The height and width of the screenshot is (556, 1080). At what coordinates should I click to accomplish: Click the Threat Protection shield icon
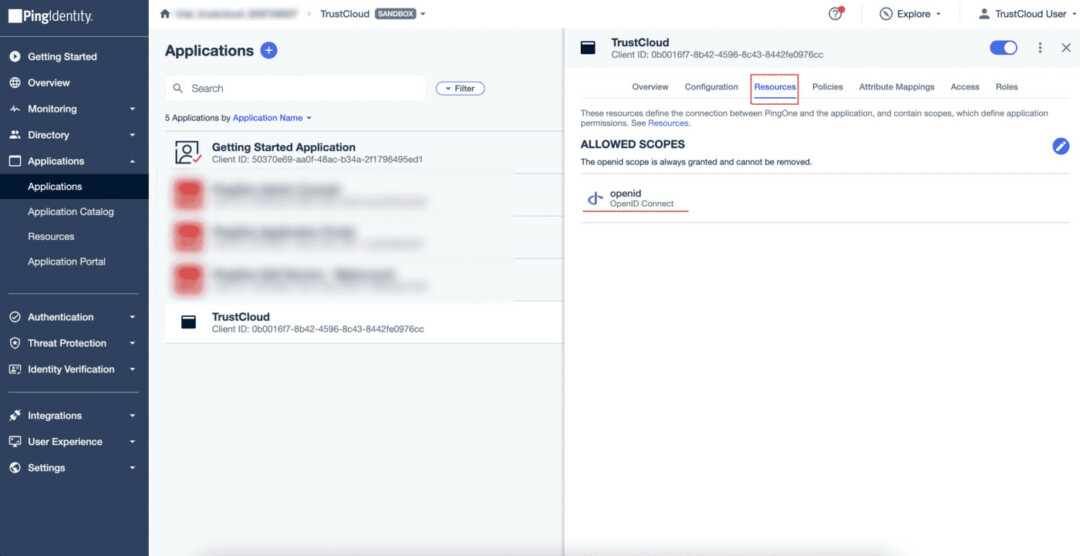[x=15, y=343]
